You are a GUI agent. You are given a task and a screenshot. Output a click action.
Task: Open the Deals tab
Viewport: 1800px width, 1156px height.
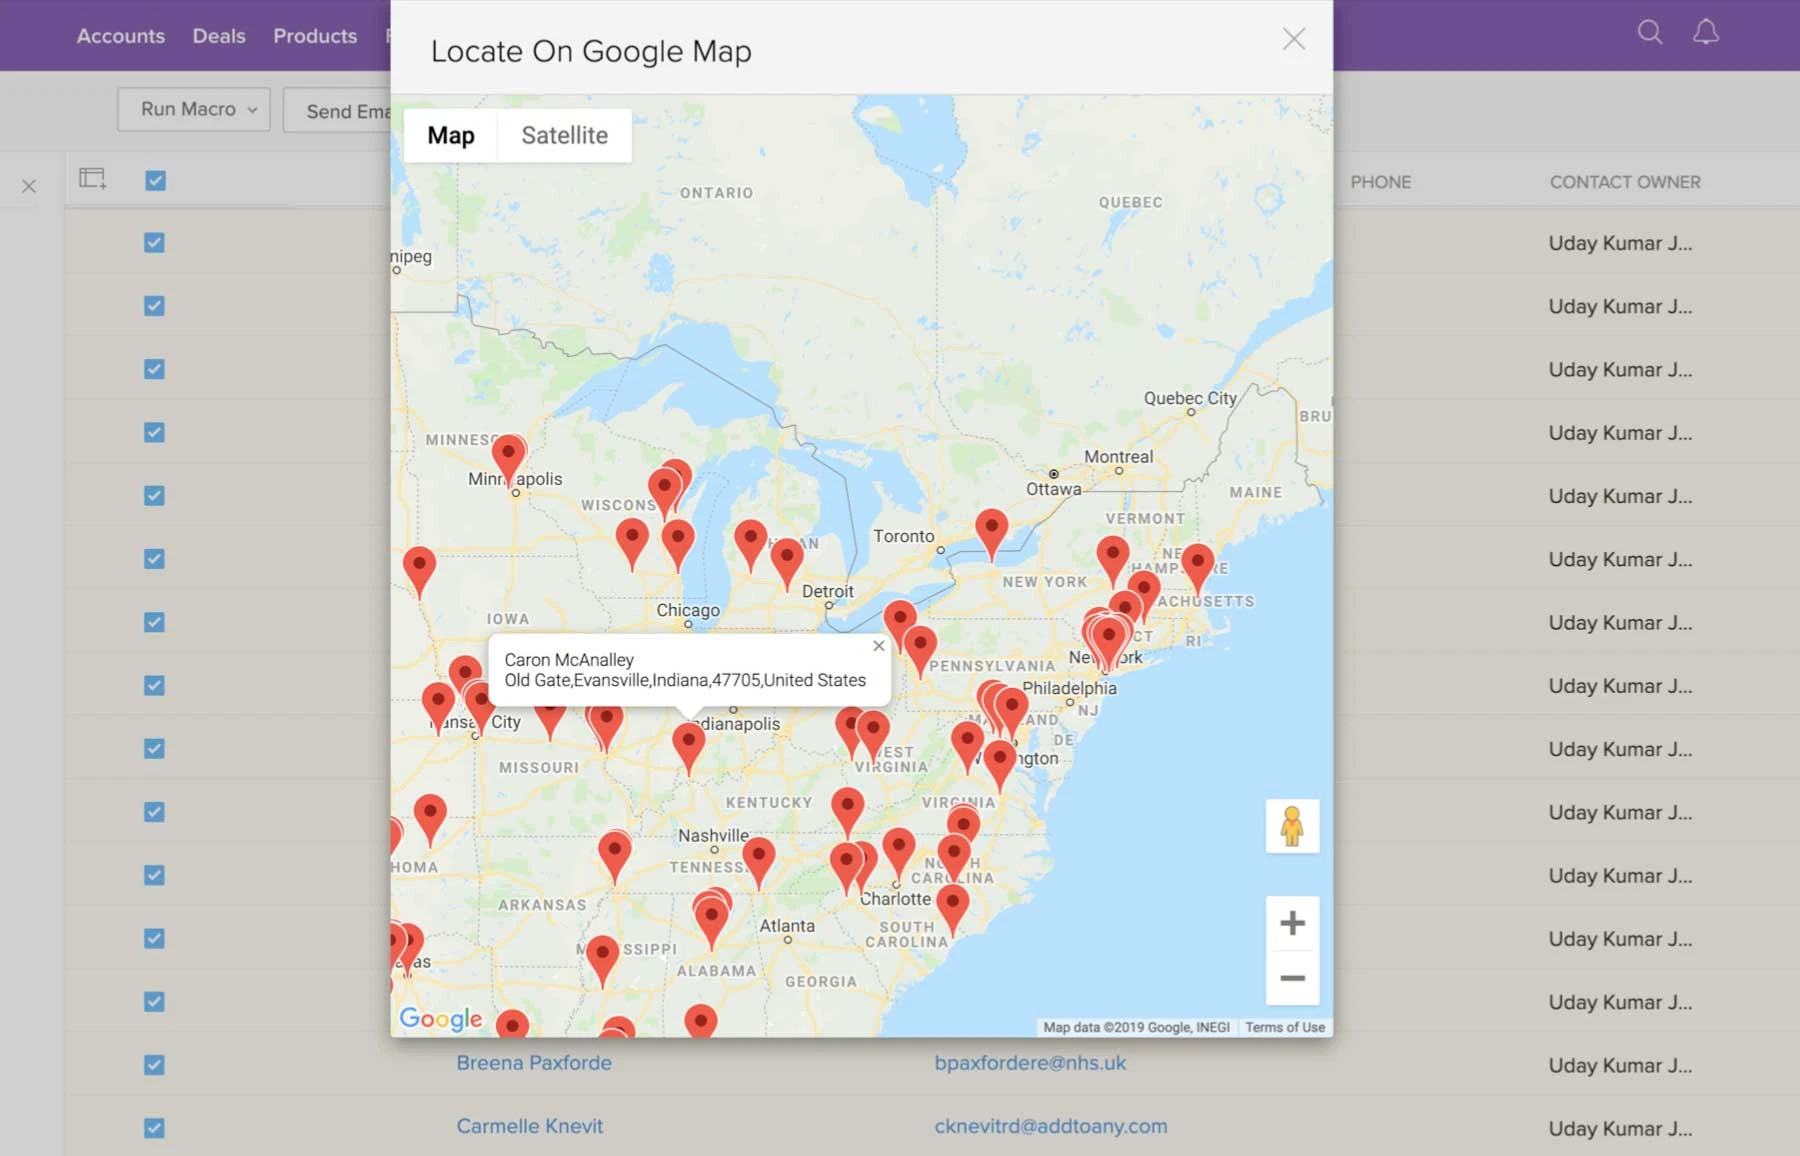219,36
